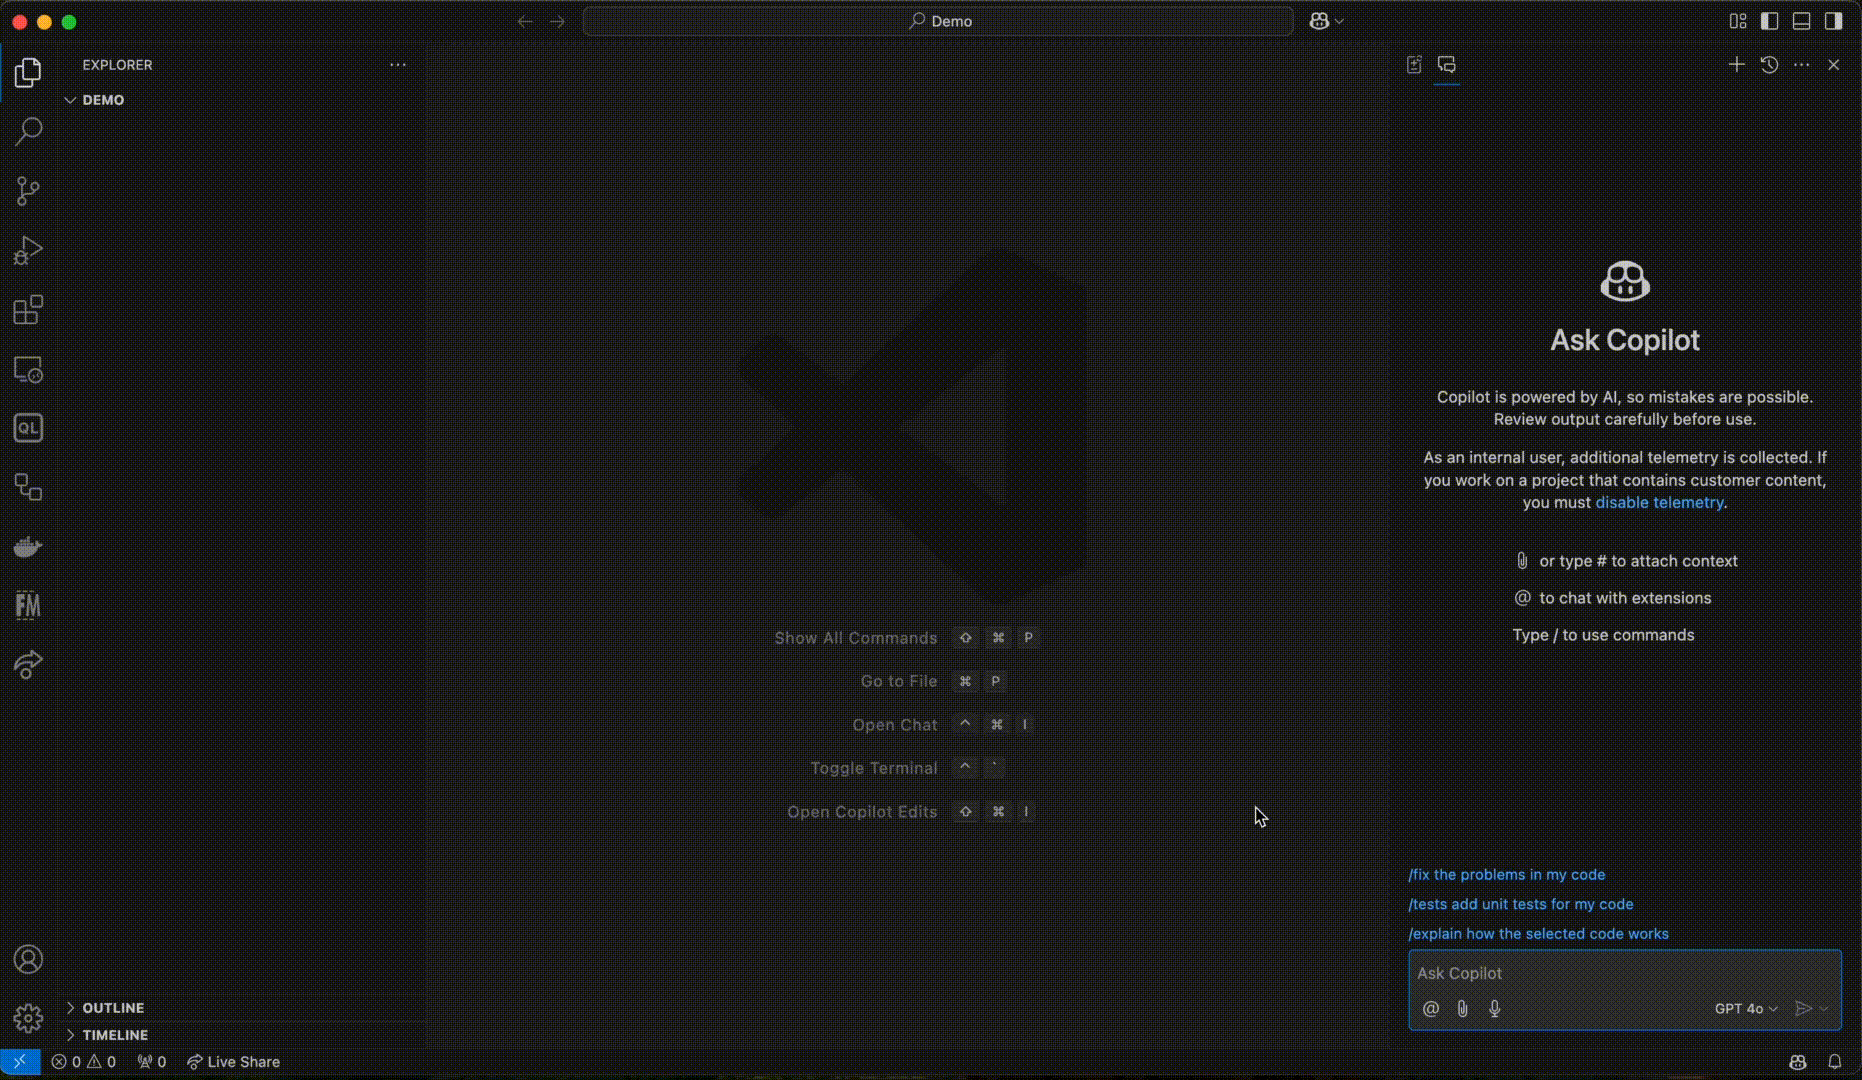Click Live Share in status bar
The height and width of the screenshot is (1080, 1862).
click(233, 1062)
